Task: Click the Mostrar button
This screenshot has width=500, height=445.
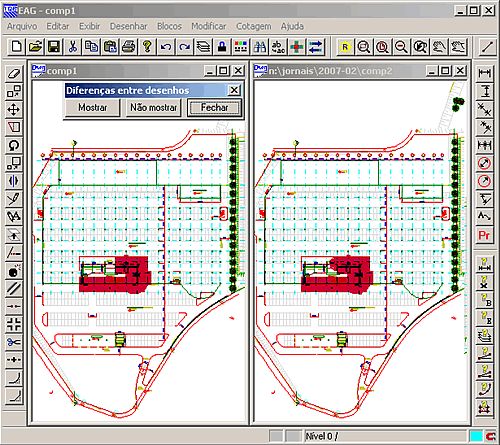Action: pos(93,108)
